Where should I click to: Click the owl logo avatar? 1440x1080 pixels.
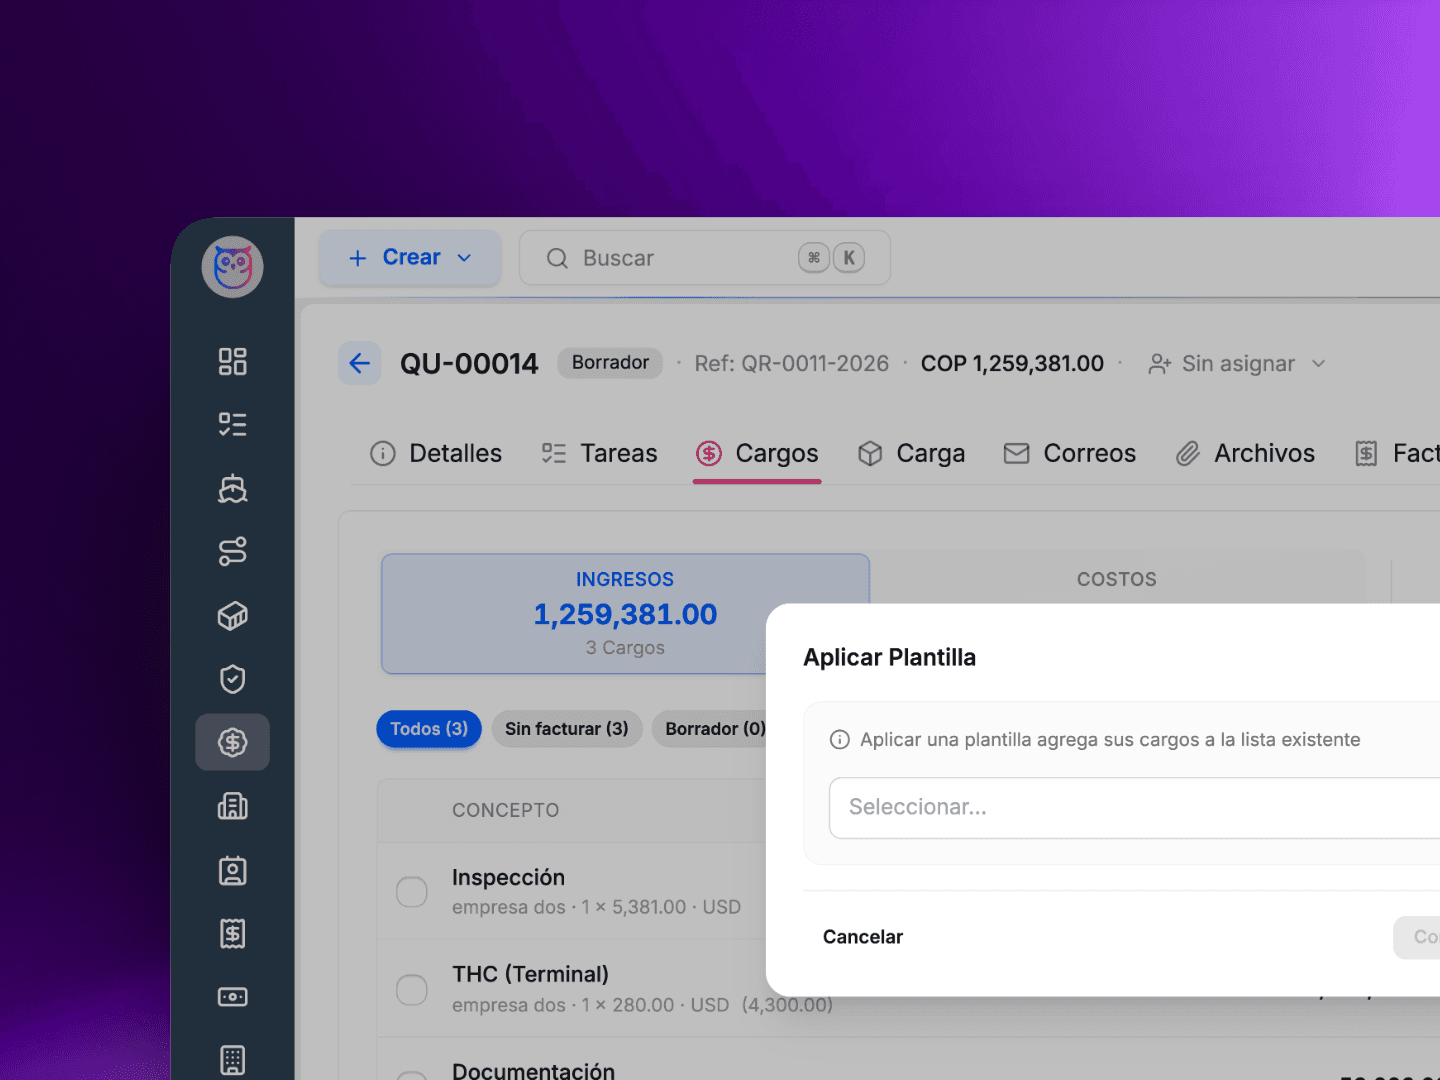(x=232, y=267)
